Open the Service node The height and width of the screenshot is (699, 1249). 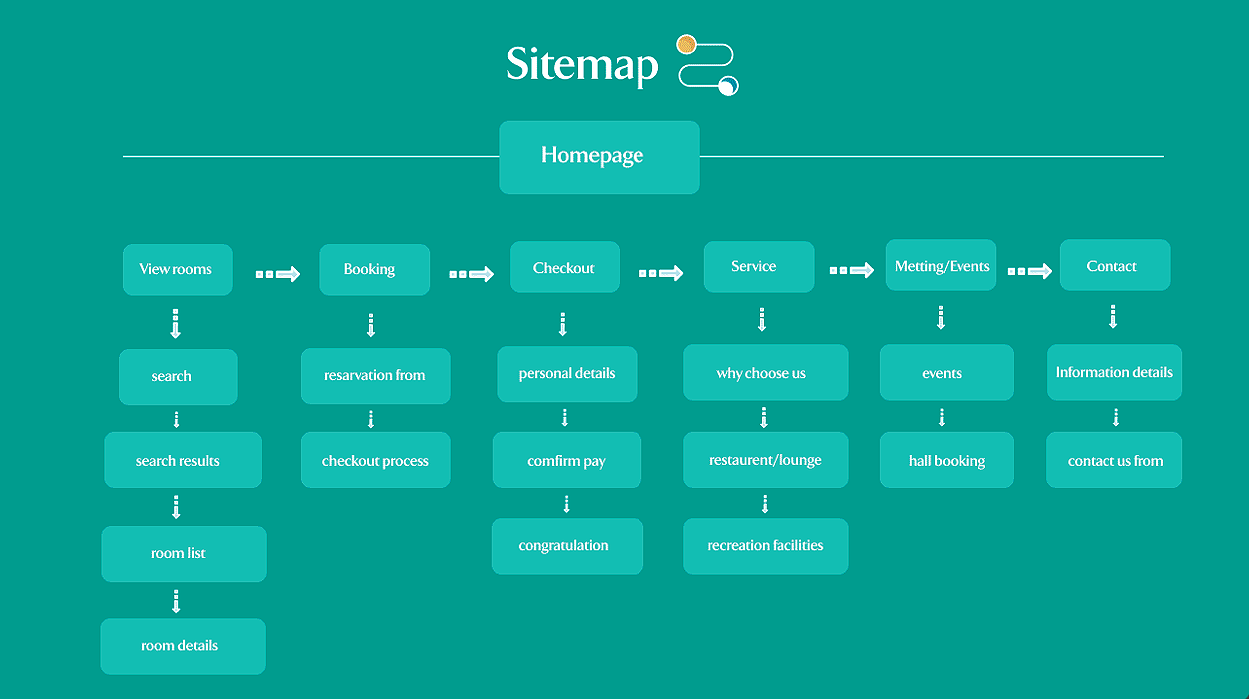point(759,267)
